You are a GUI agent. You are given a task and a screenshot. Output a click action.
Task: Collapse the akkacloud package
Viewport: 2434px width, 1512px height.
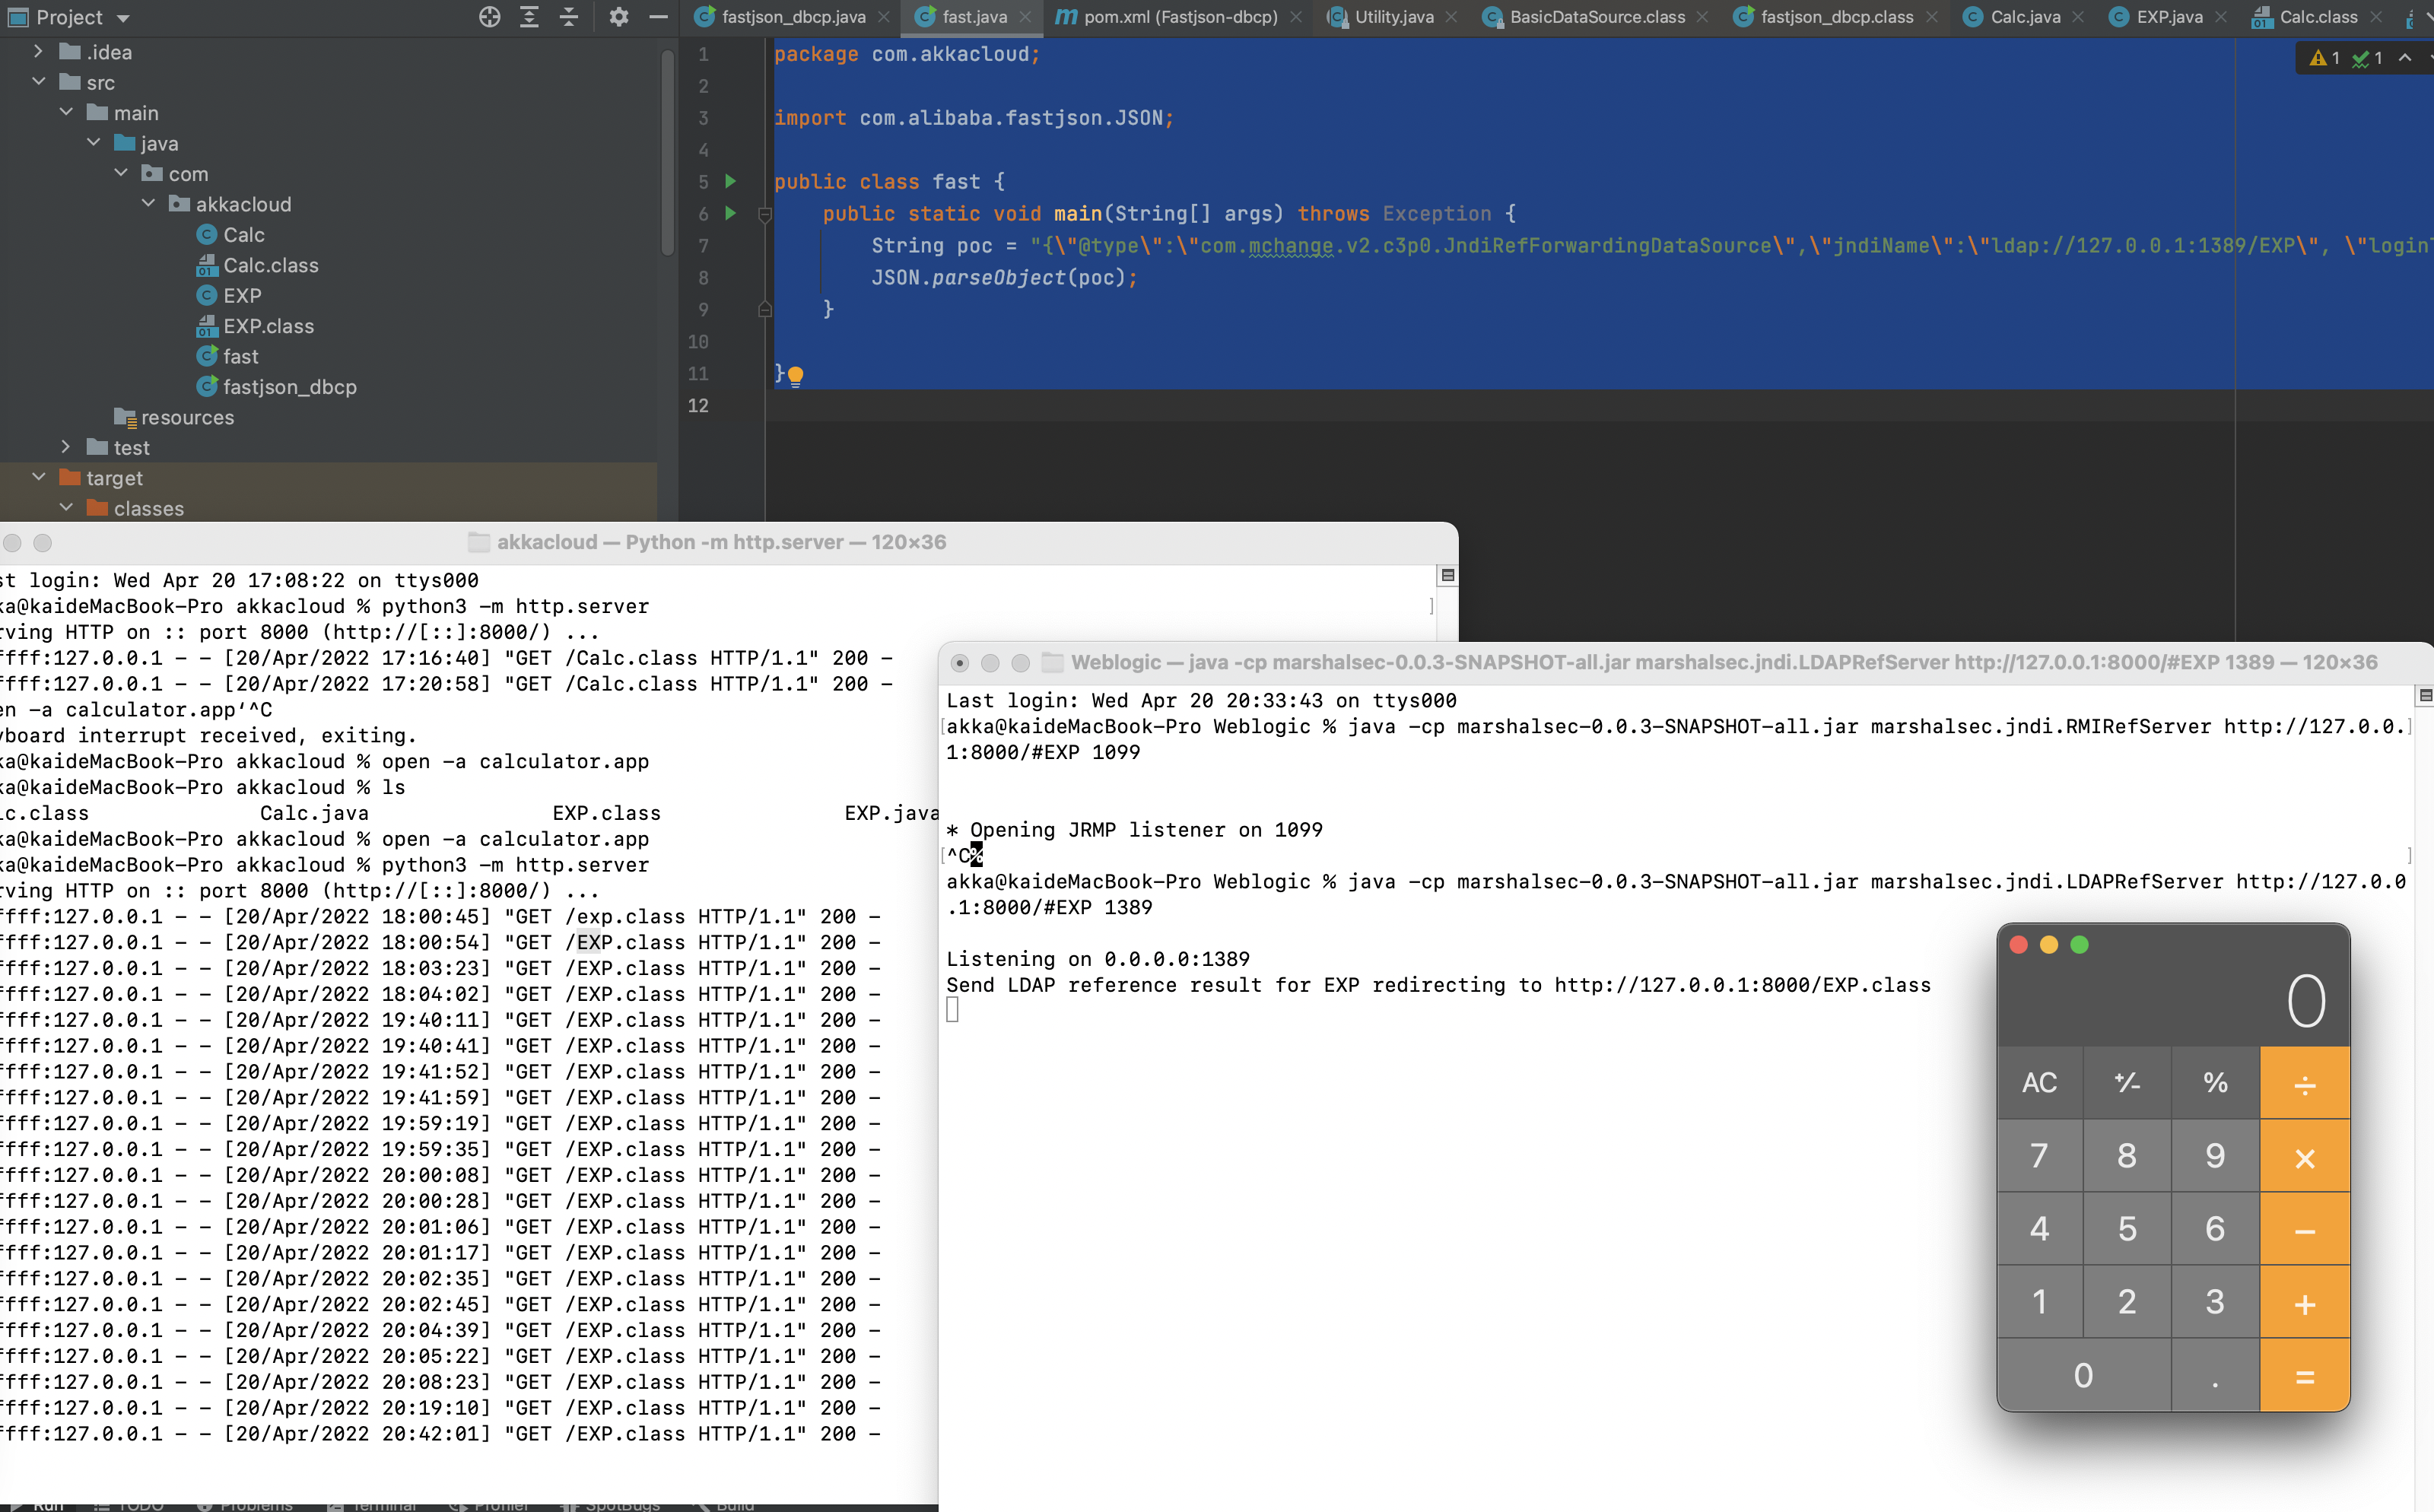(x=148, y=203)
